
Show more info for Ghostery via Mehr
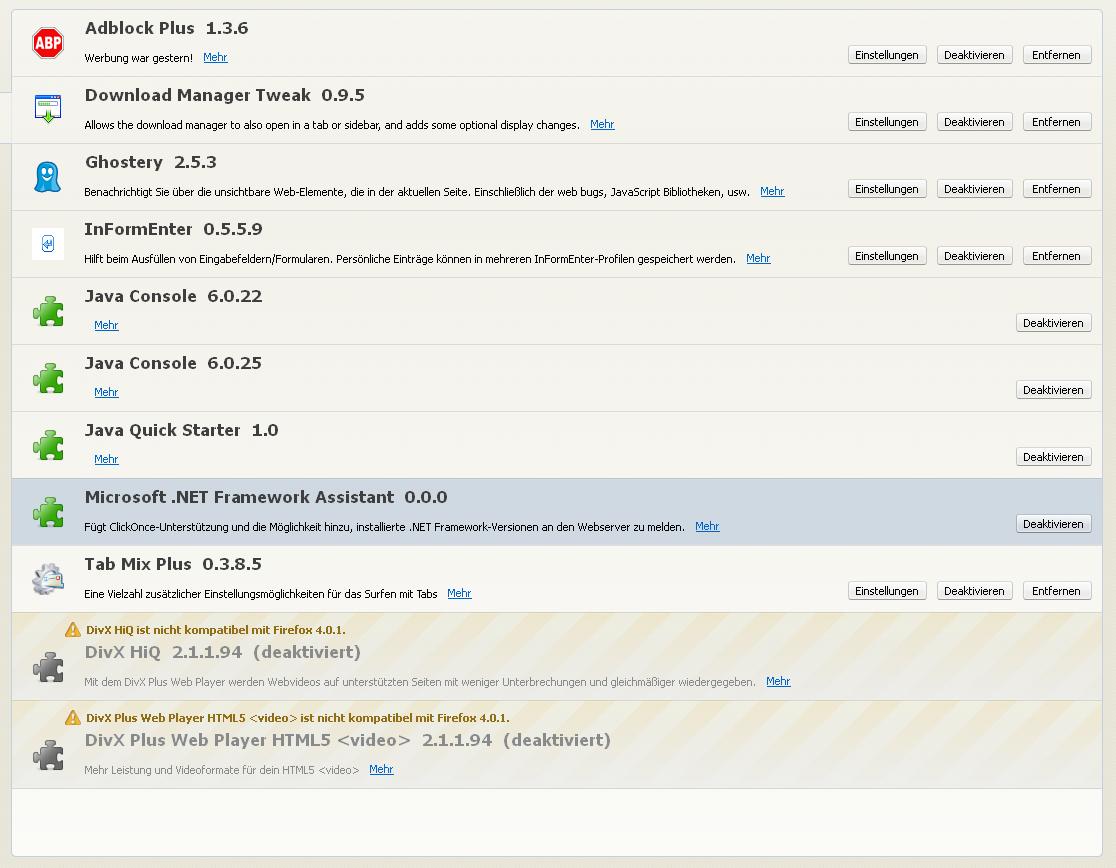[772, 191]
